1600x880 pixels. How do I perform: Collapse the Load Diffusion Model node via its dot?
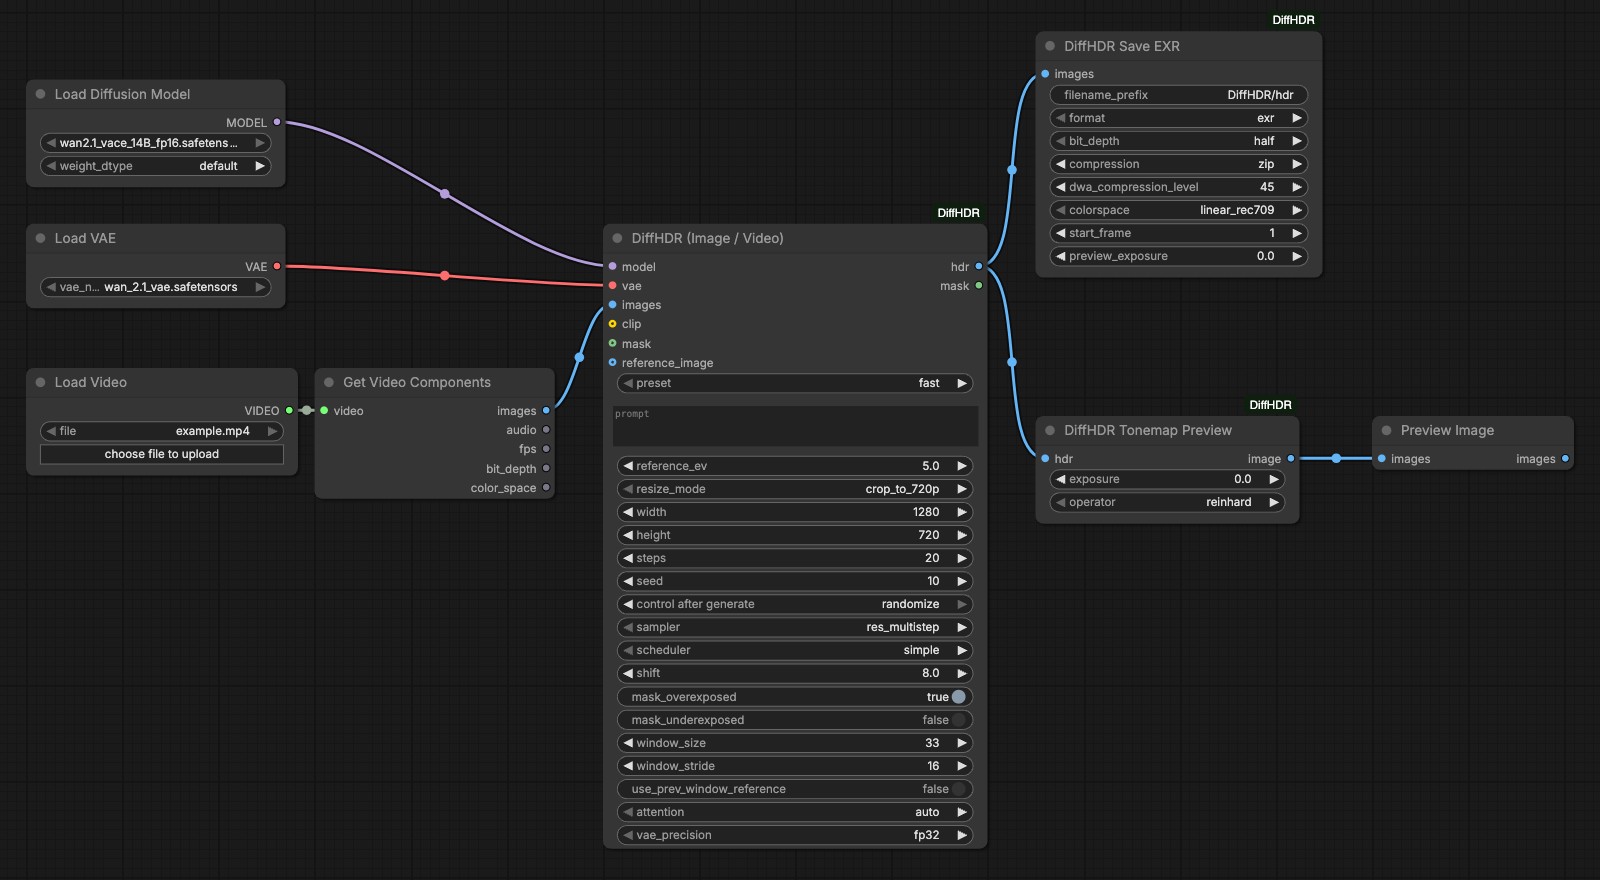(x=41, y=94)
